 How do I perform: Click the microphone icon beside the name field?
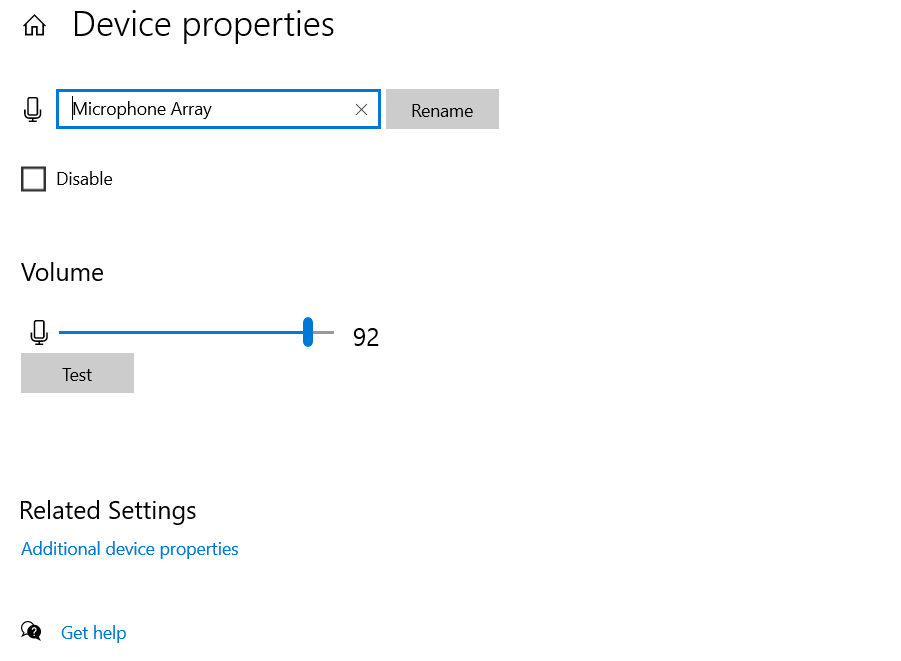pyautogui.click(x=33, y=109)
